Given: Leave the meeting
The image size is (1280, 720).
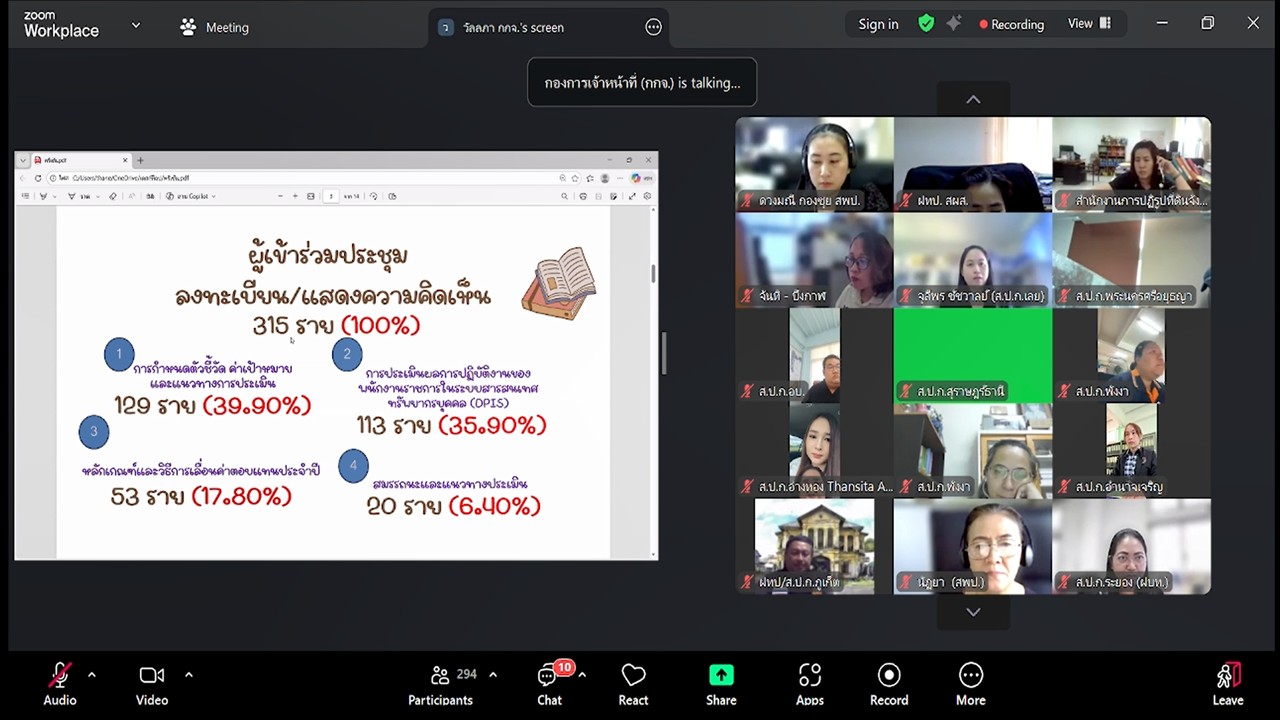Looking at the screenshot, I should (1228, 685).
